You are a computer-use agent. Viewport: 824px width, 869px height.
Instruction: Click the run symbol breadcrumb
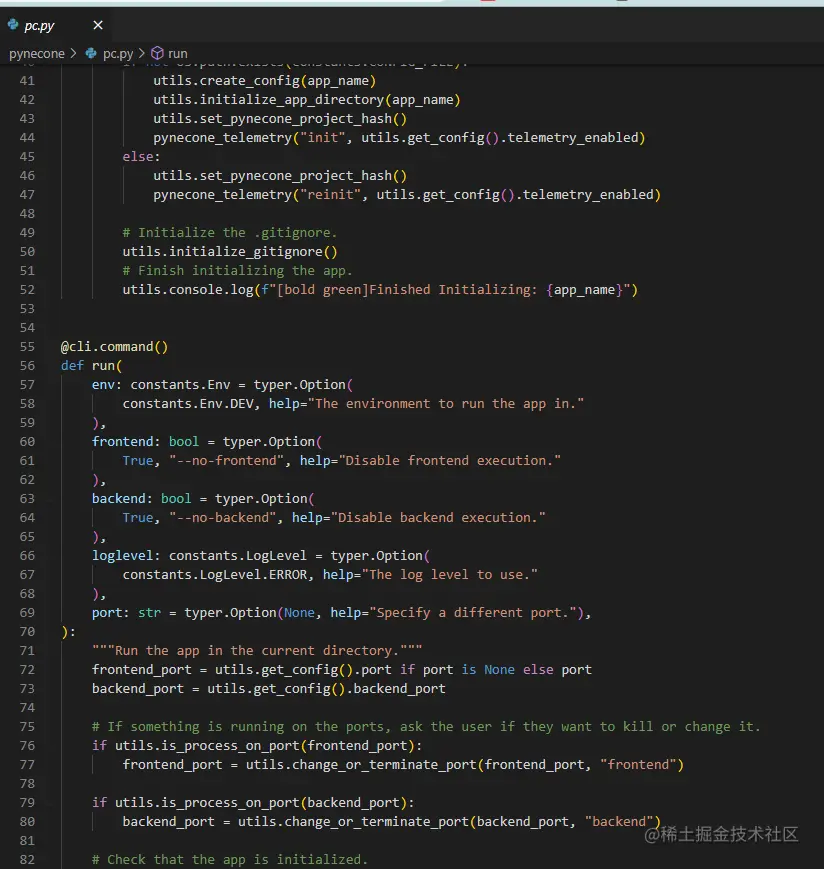click(x=177, y=53)
